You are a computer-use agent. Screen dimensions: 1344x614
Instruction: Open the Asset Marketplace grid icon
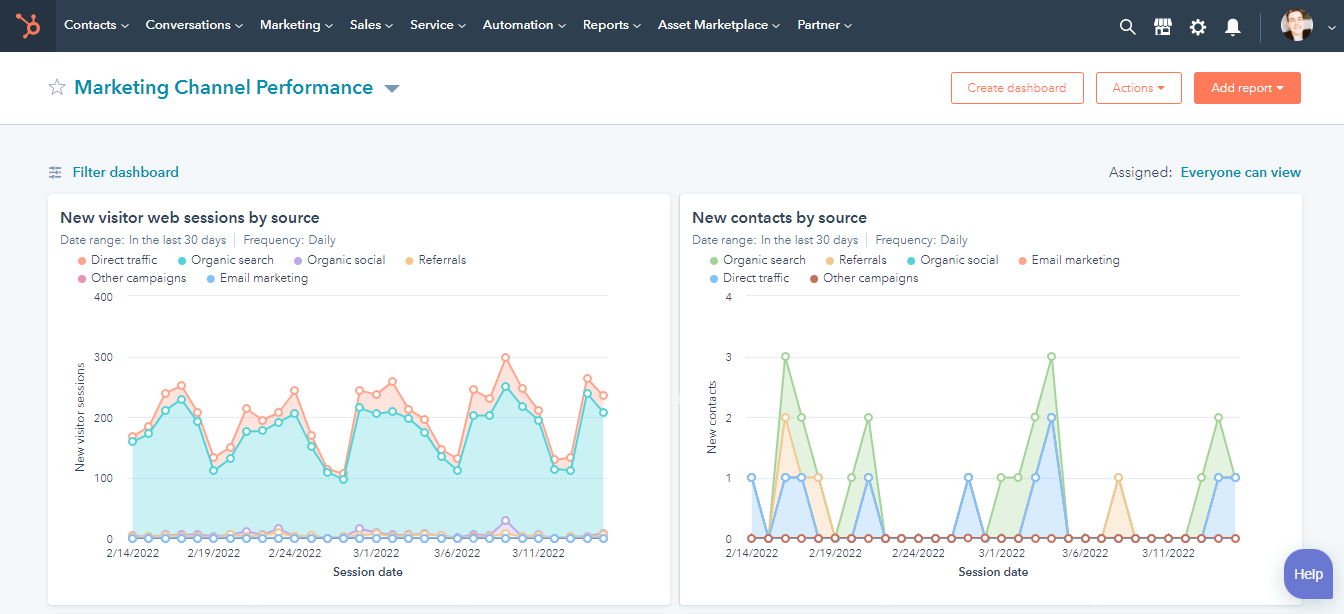tap(1162, 26)
